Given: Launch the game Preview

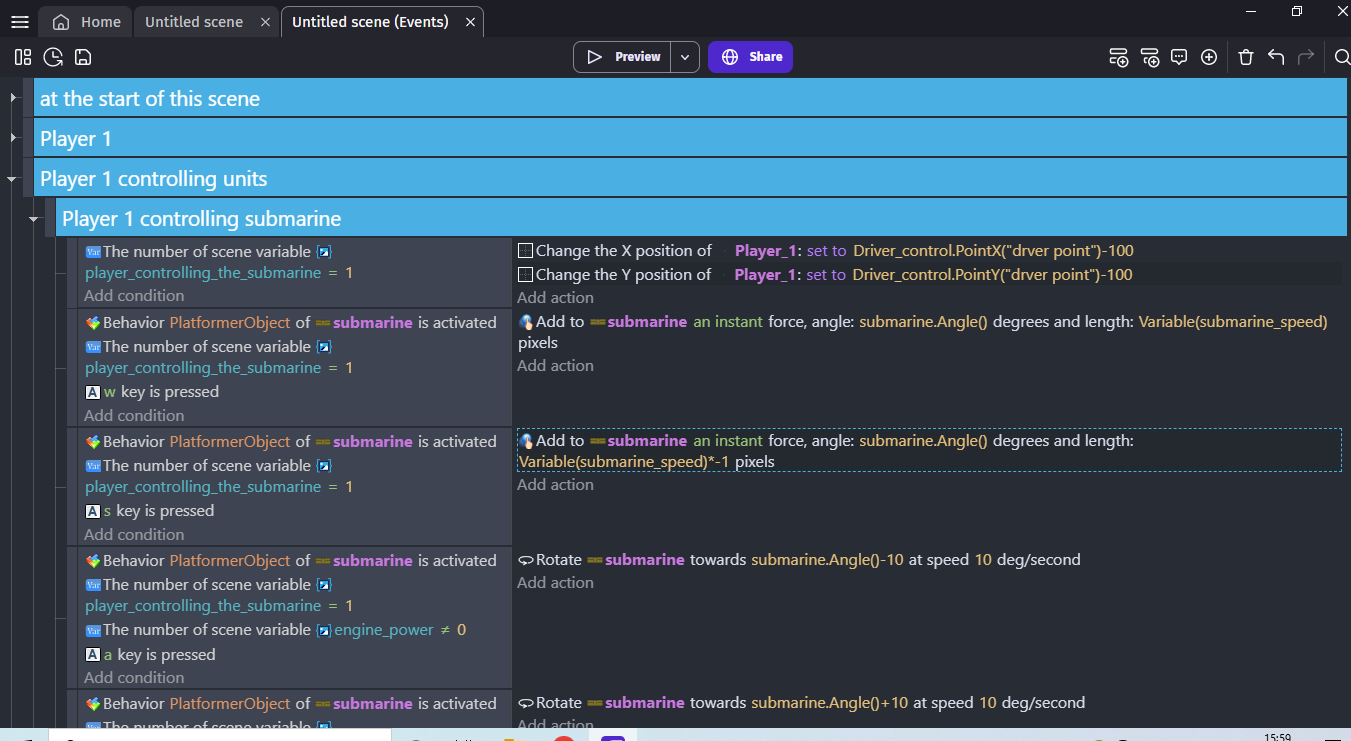Looking at the screenshot, I should tap(623, 57).
